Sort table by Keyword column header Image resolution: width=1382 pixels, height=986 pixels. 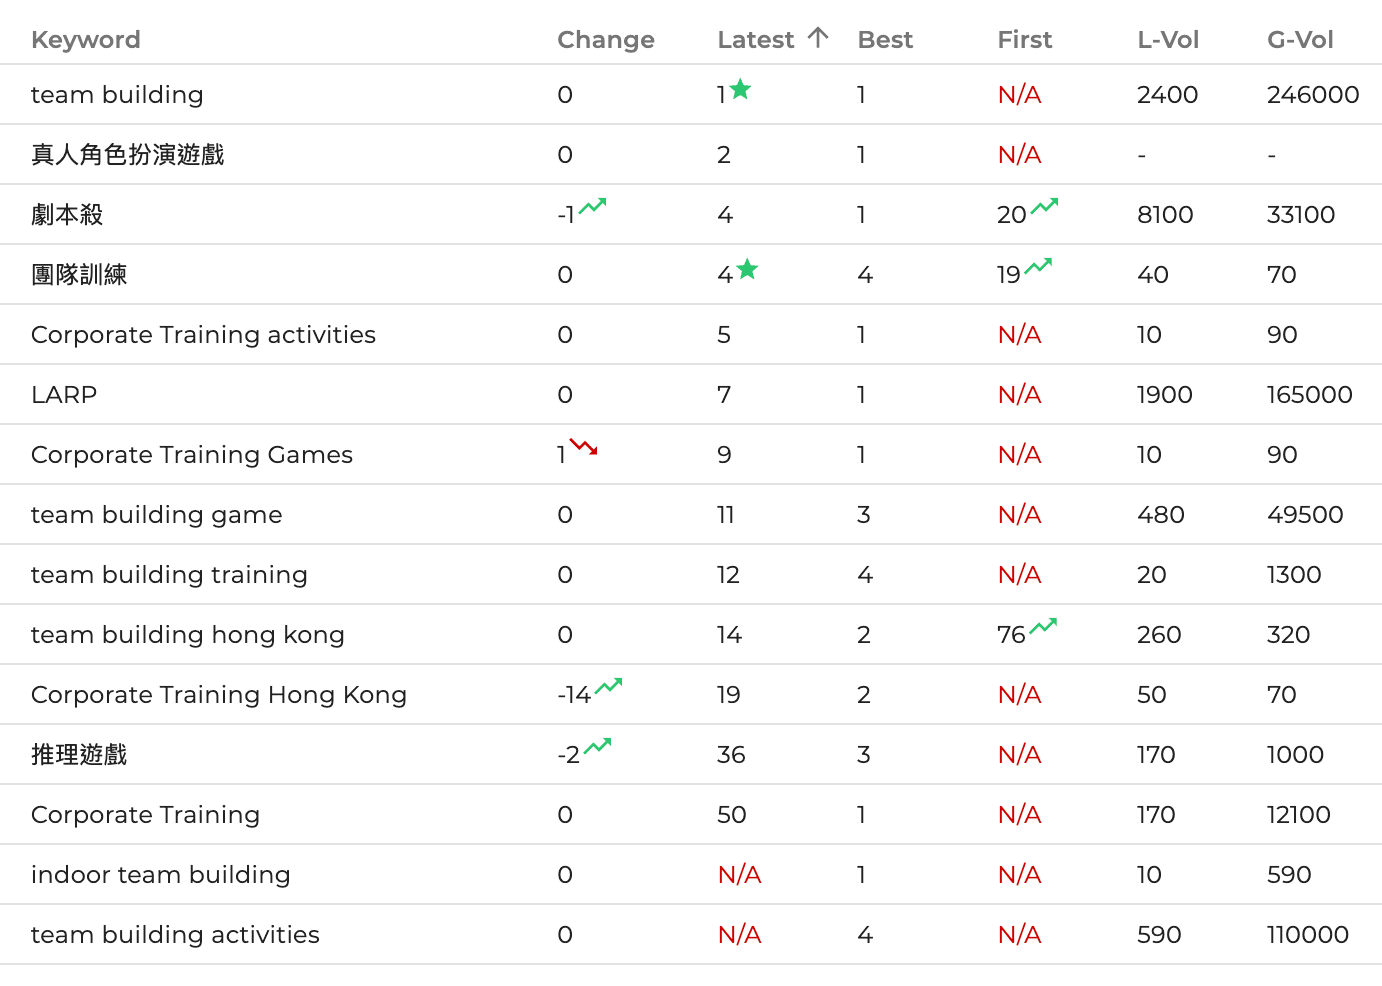click(x=86, y=40)
